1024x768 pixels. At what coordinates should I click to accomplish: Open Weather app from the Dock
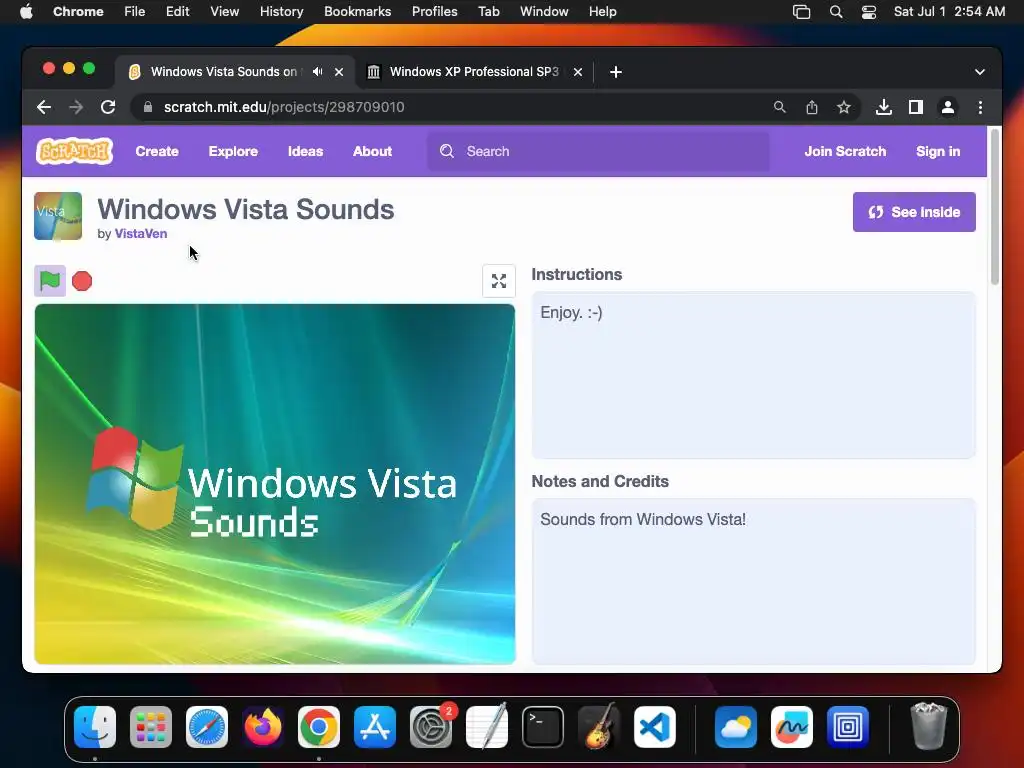tap(735, 727)
